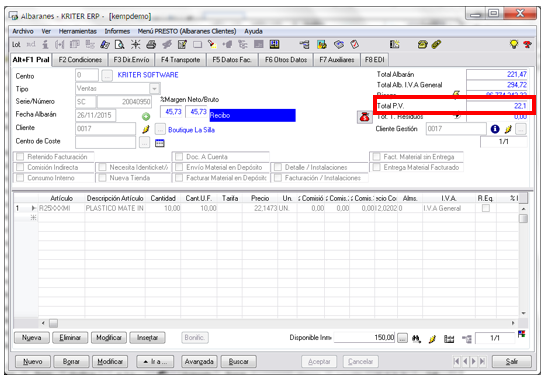Screen dimensions: 550x377
Task: Click the red money bag icon
Action: pos(364,117)
